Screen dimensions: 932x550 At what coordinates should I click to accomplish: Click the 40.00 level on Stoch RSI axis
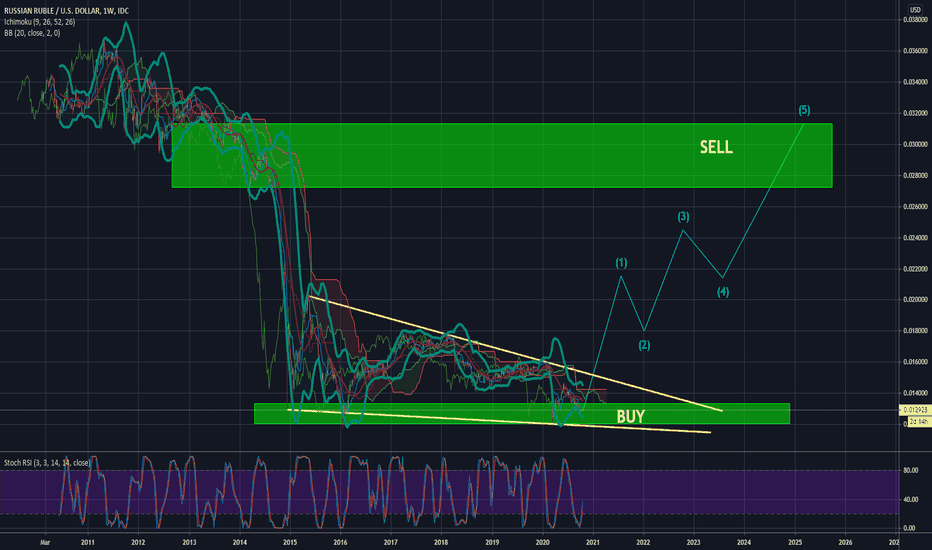(x=910, y=499)
